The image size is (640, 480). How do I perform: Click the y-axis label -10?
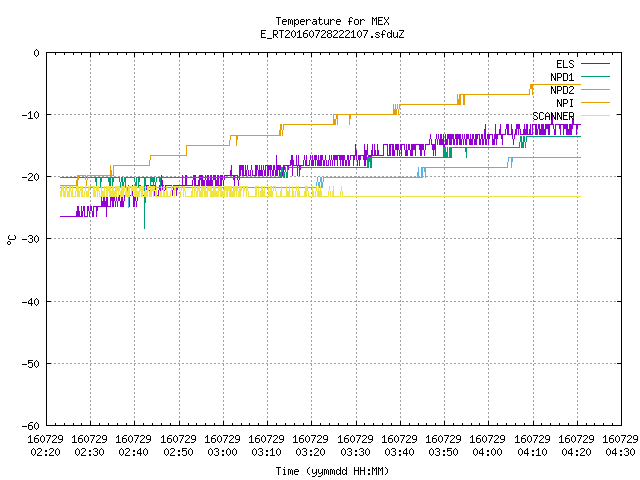(x=31, y=115)
